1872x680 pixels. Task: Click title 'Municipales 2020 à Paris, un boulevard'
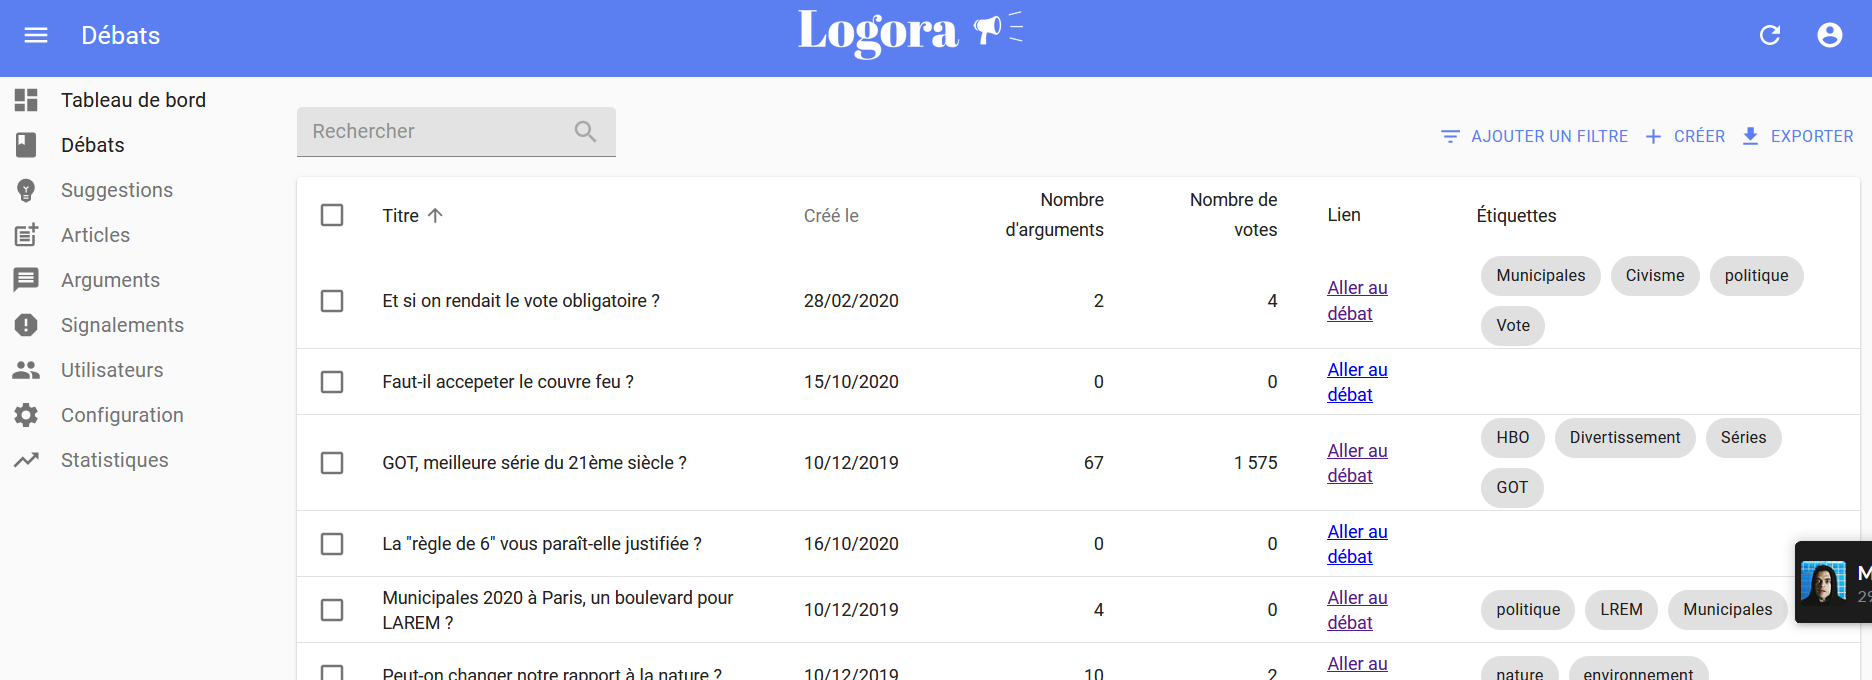click(x=558, y=610)
